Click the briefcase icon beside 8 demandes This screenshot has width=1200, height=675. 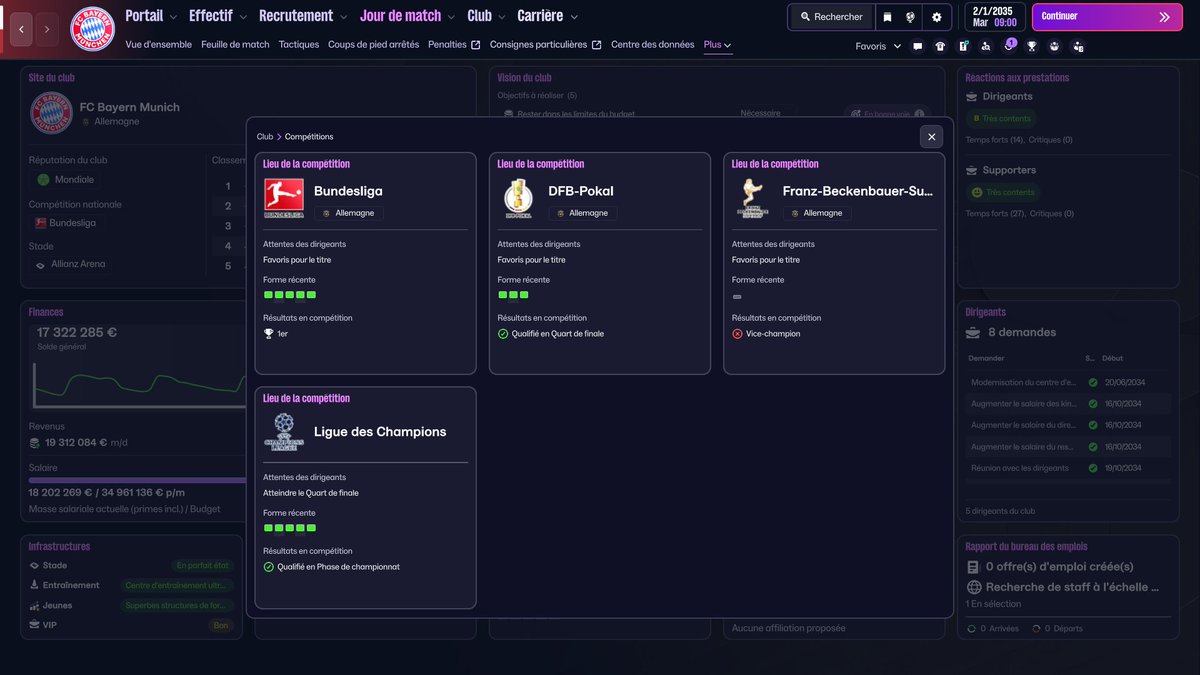(x=973, y=332)
